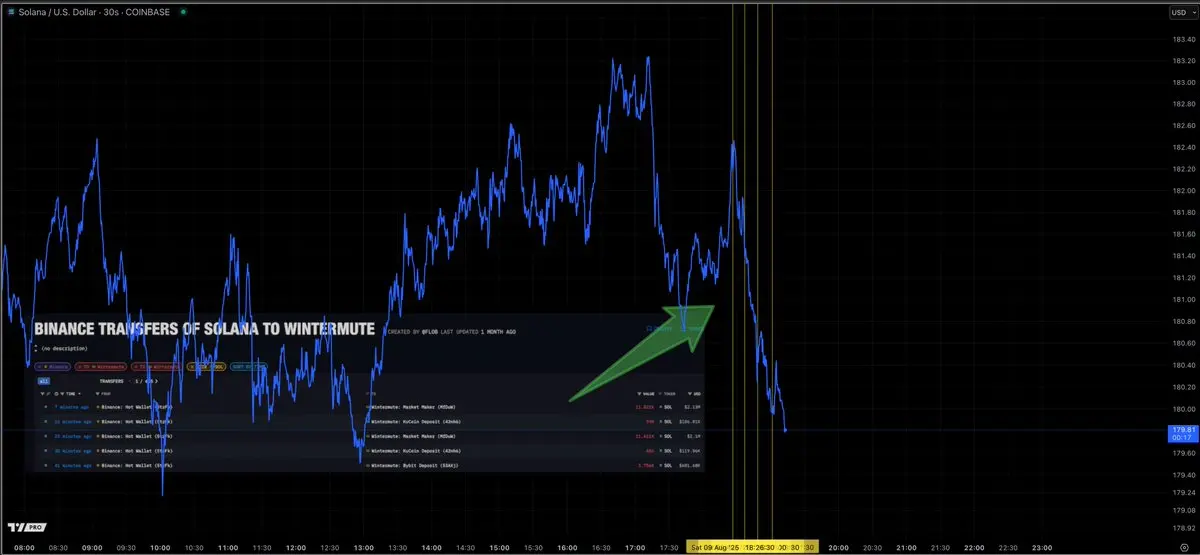Screen dimensions: 1200x555
Task: Click the 13:00 time axis label
Action: (363, 547)
